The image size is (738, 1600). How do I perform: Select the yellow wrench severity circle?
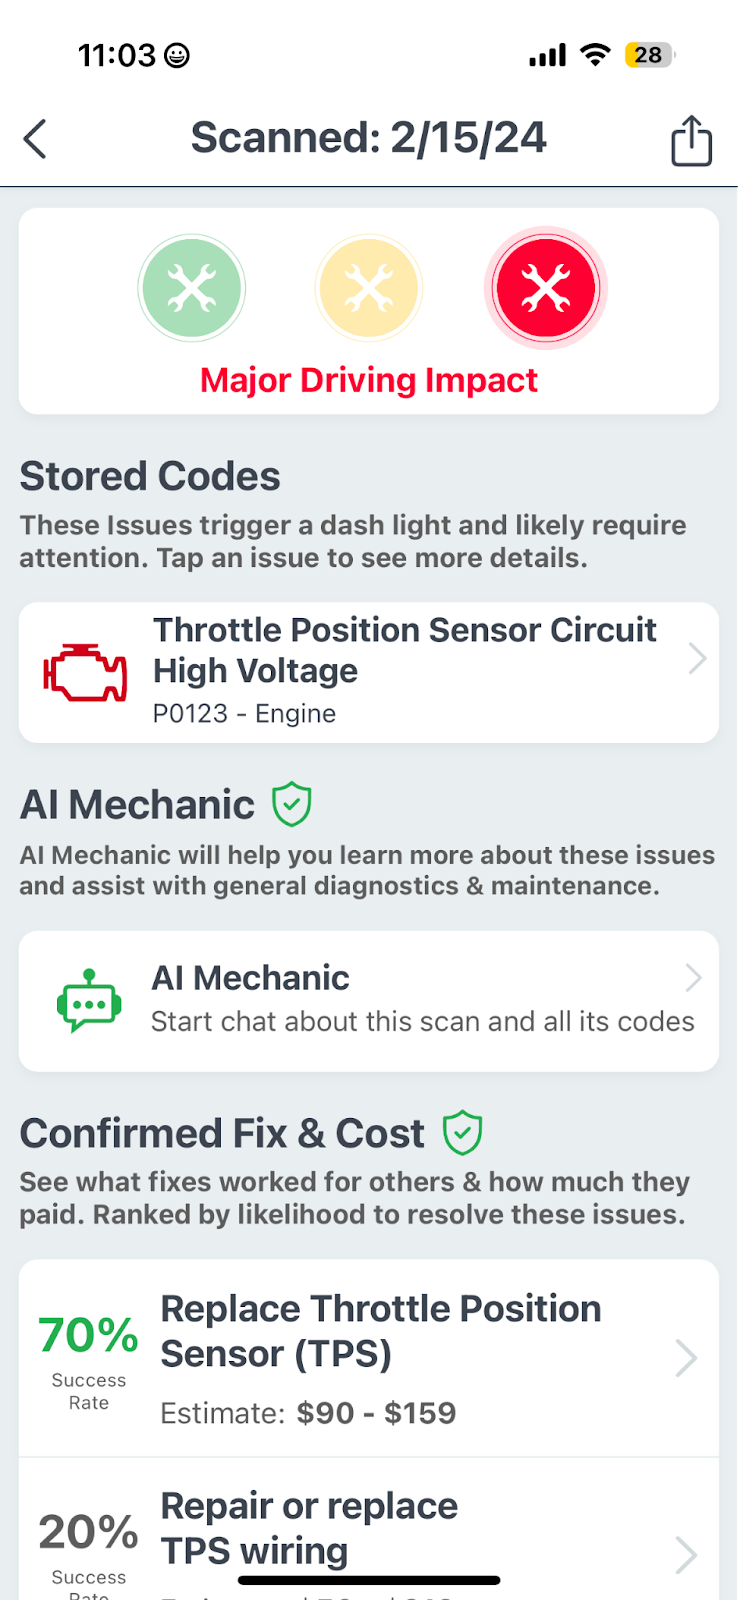click(368, 289)
